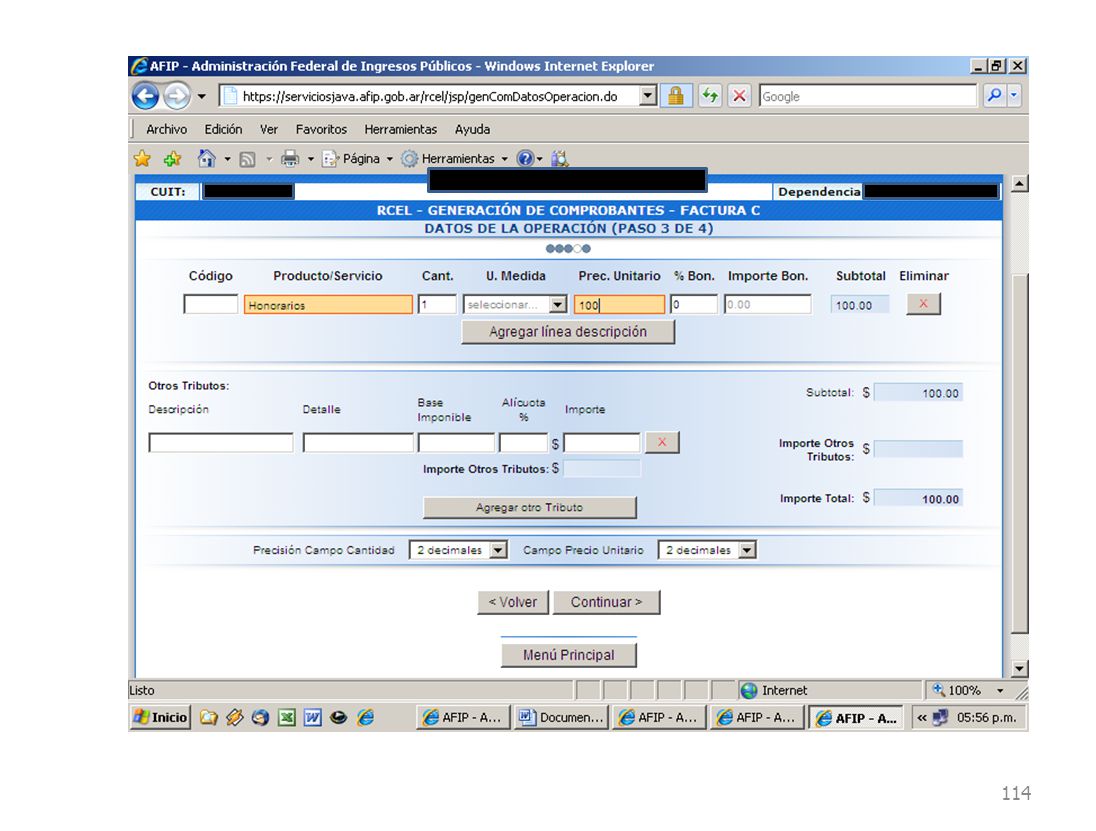Click the Internet security zone globe icon
Viewport: 1096px width, 831px height.
pyautogui.click(x=749, y=691)
